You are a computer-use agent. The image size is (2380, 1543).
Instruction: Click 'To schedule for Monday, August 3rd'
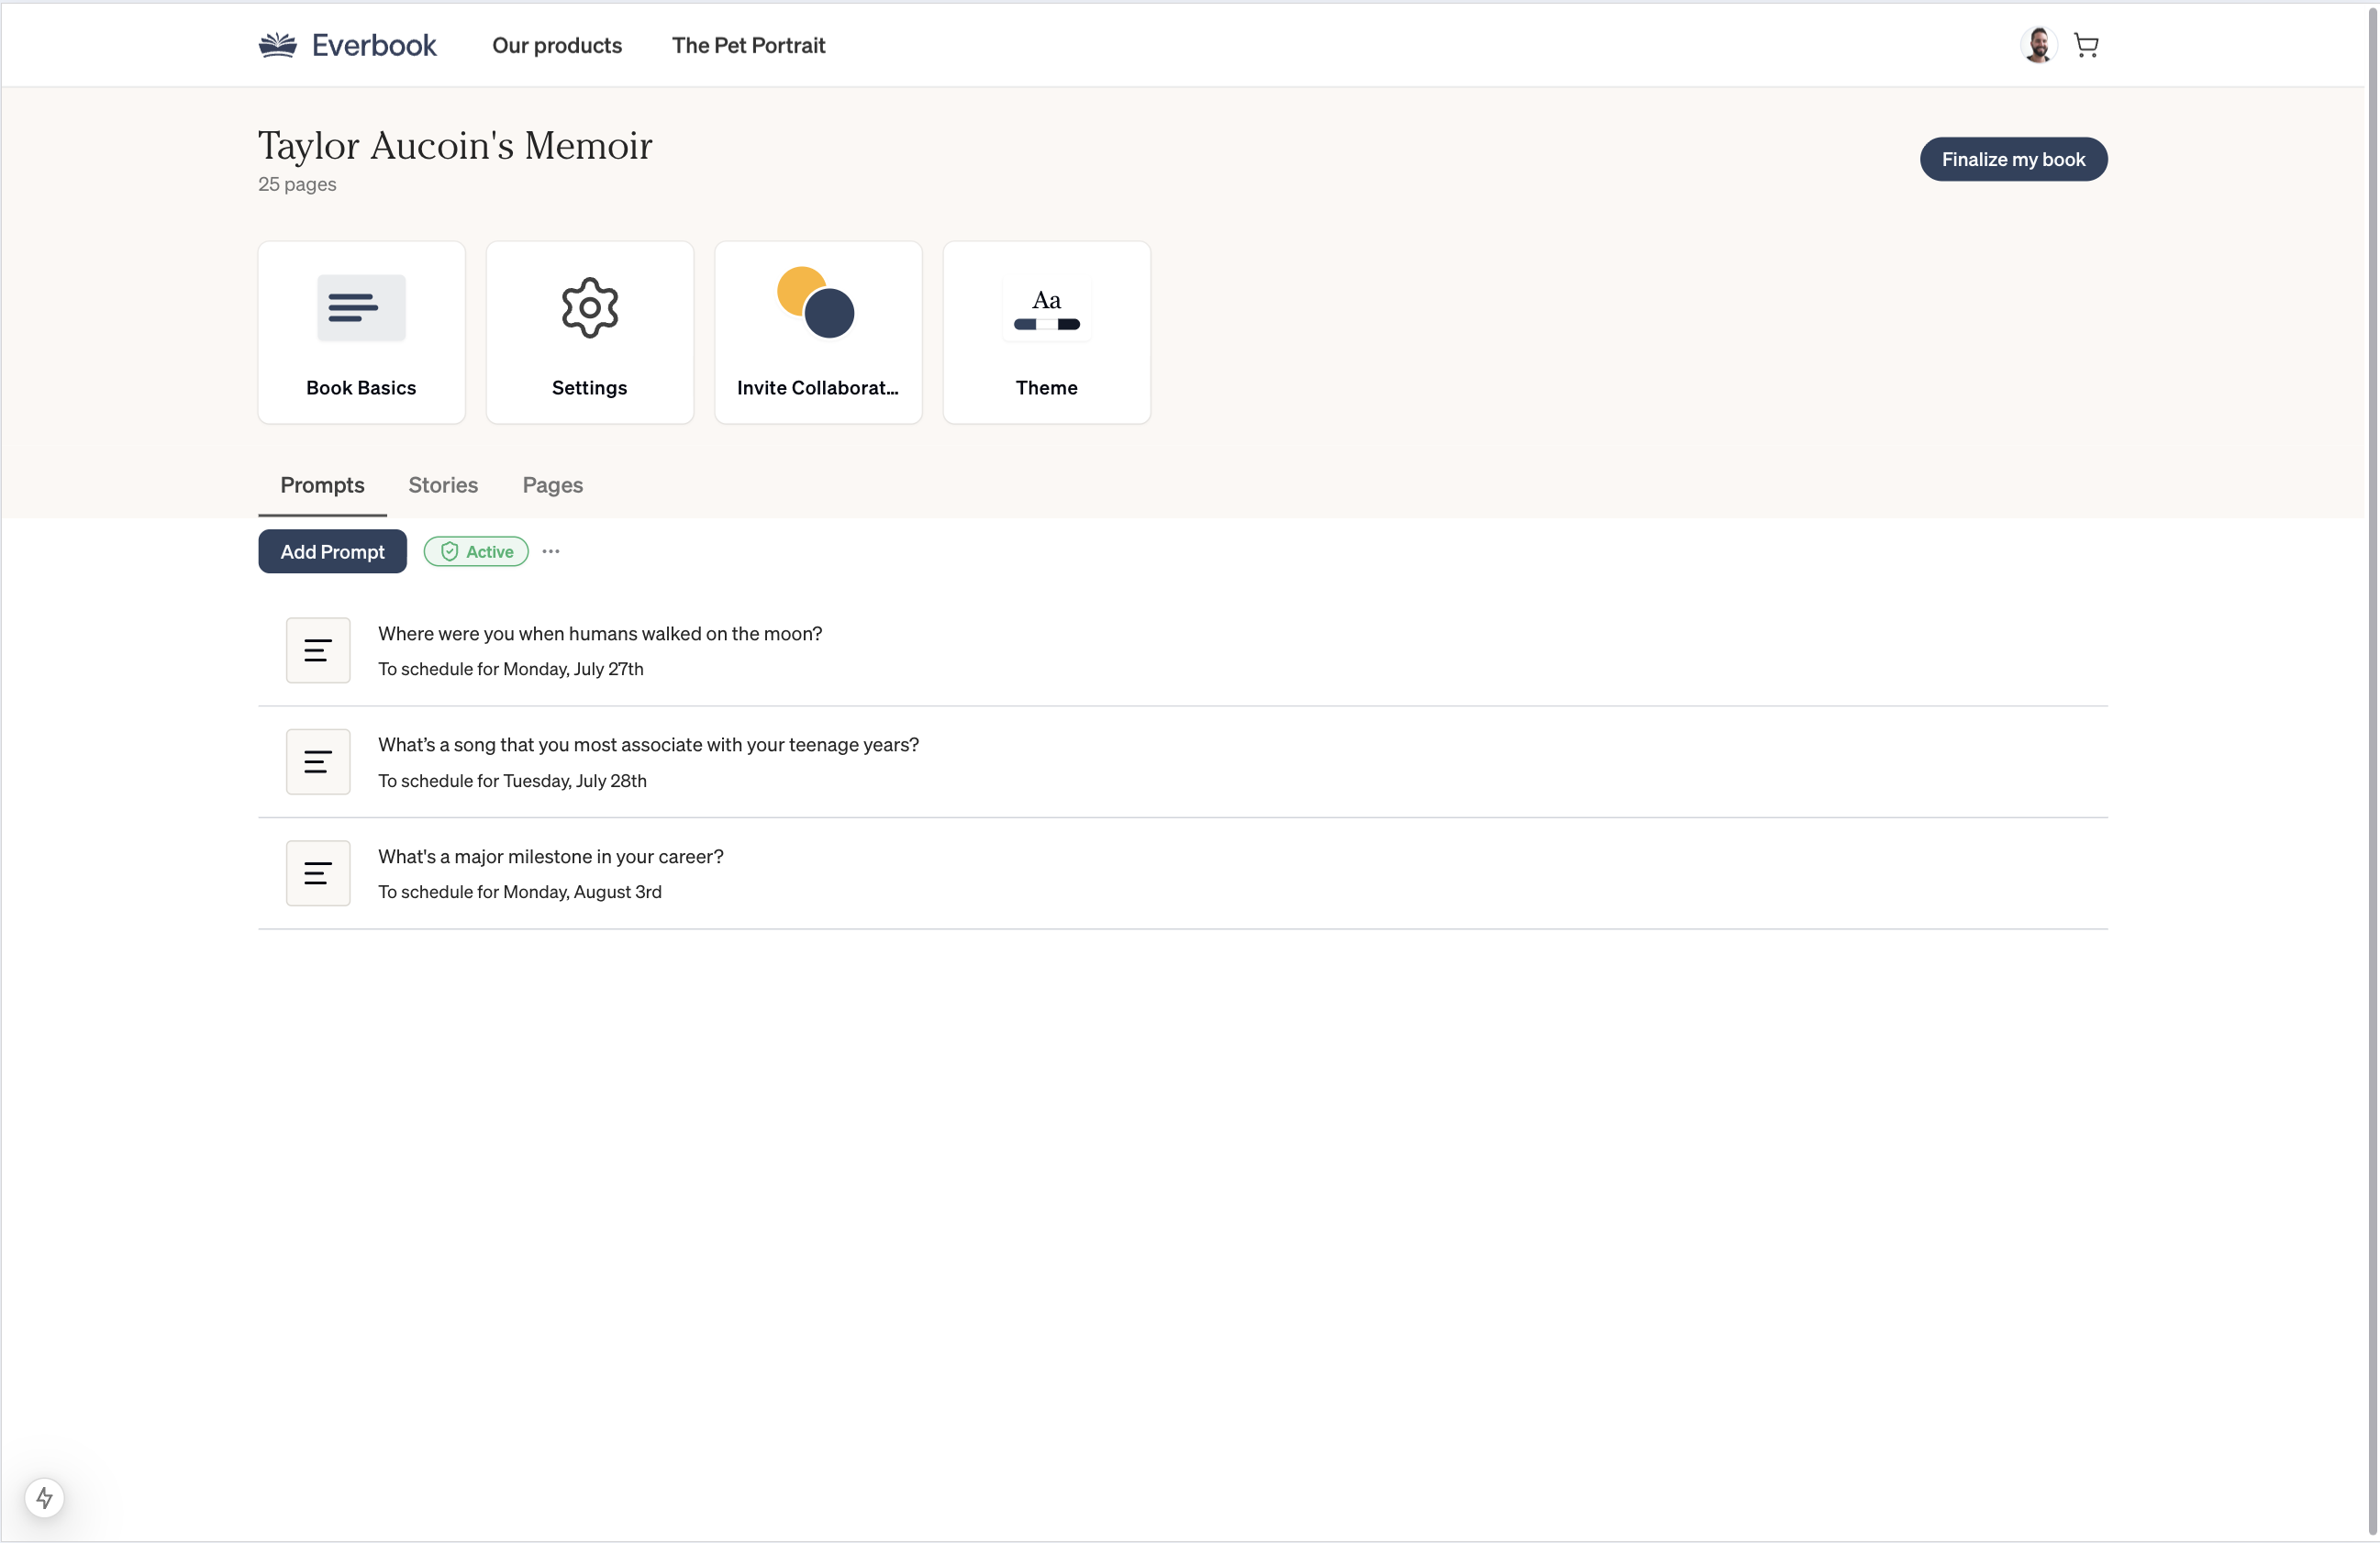point(520,892)
